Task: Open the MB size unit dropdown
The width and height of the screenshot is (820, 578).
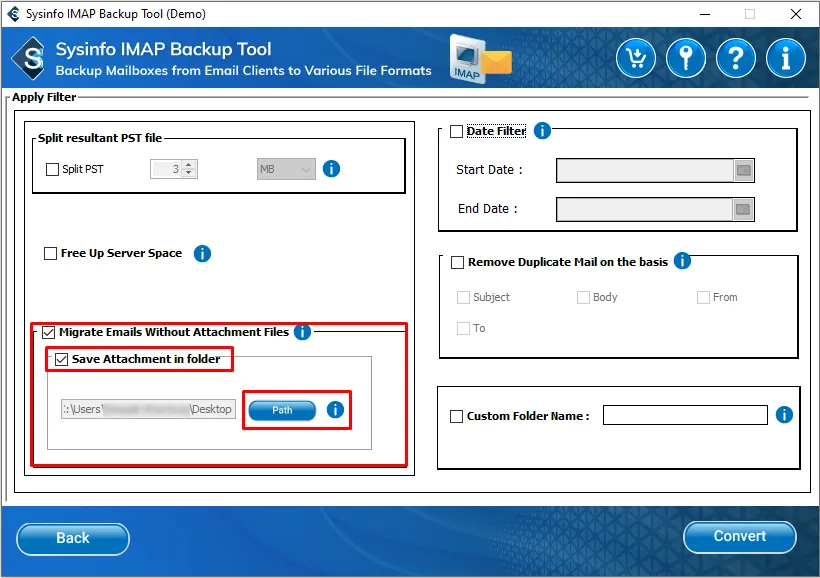Action: [286, 169]
